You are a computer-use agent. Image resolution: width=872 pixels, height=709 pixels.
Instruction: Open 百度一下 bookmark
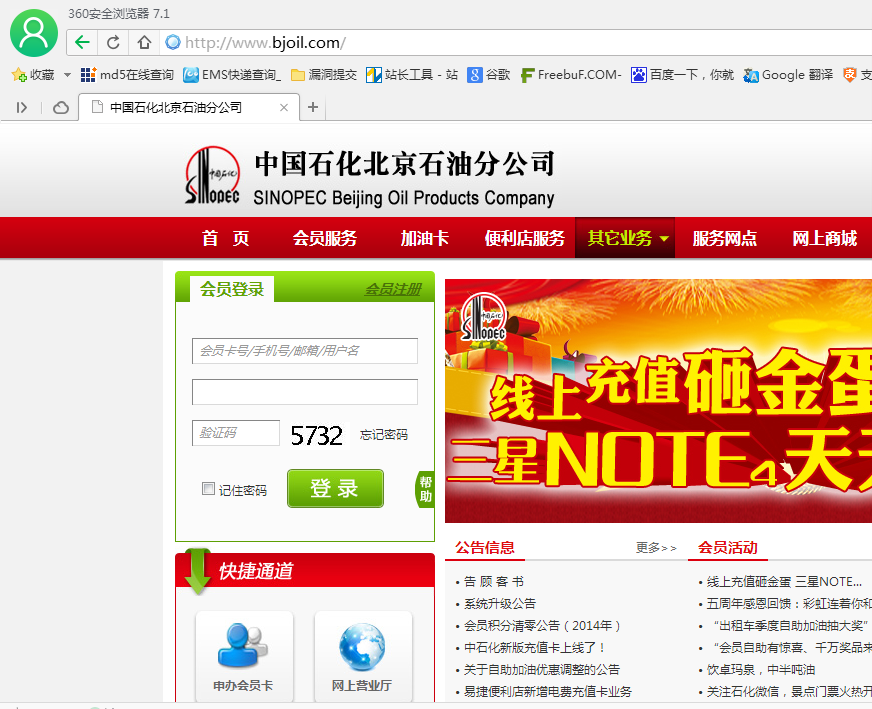(682, 75)
